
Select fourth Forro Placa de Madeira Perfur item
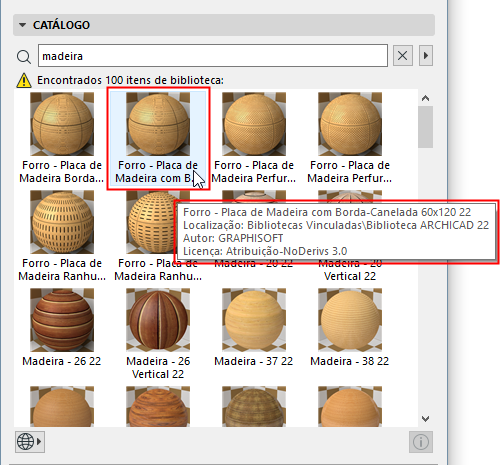350,138
